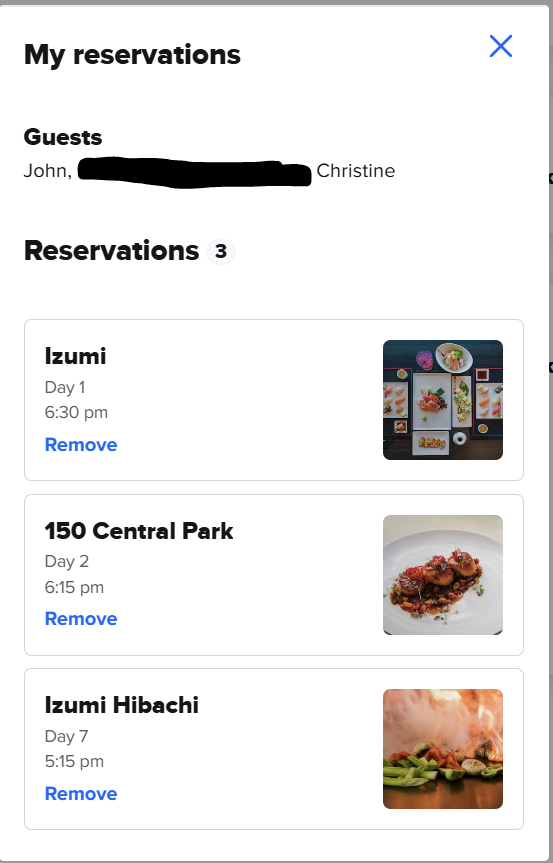The height and width of the screenshot is (863, 553).
Task: Select the Izumi restaurant title
Action: tap(75, 356)
